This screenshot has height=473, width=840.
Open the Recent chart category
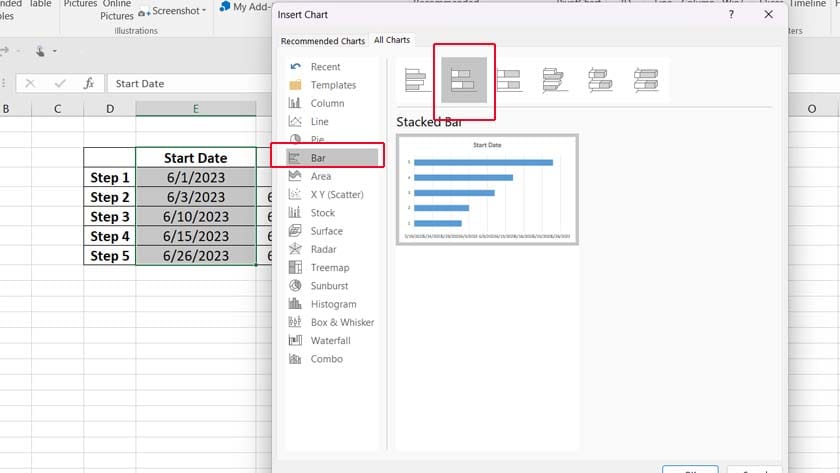point(332,66)
